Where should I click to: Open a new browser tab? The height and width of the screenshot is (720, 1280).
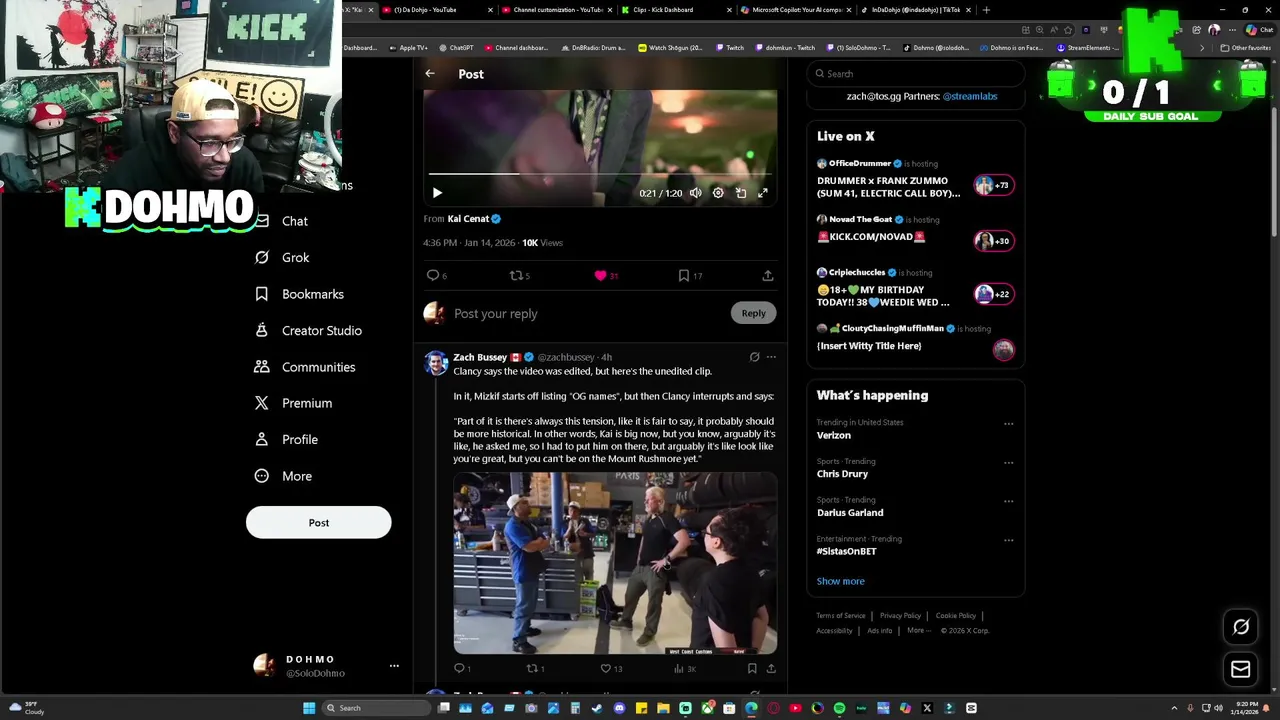(986, 10)
